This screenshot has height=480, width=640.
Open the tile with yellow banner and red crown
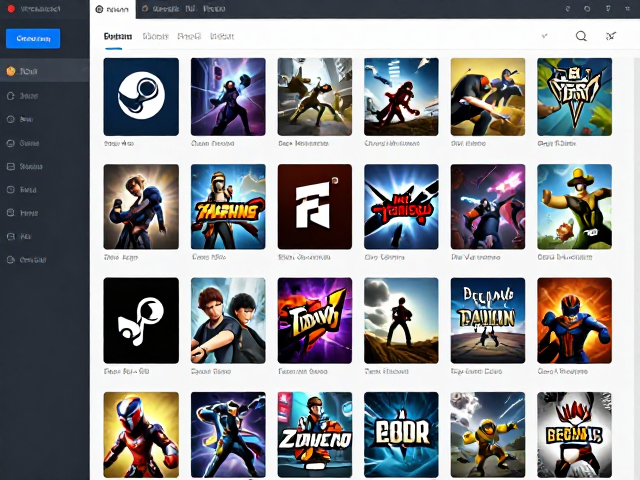574,435
